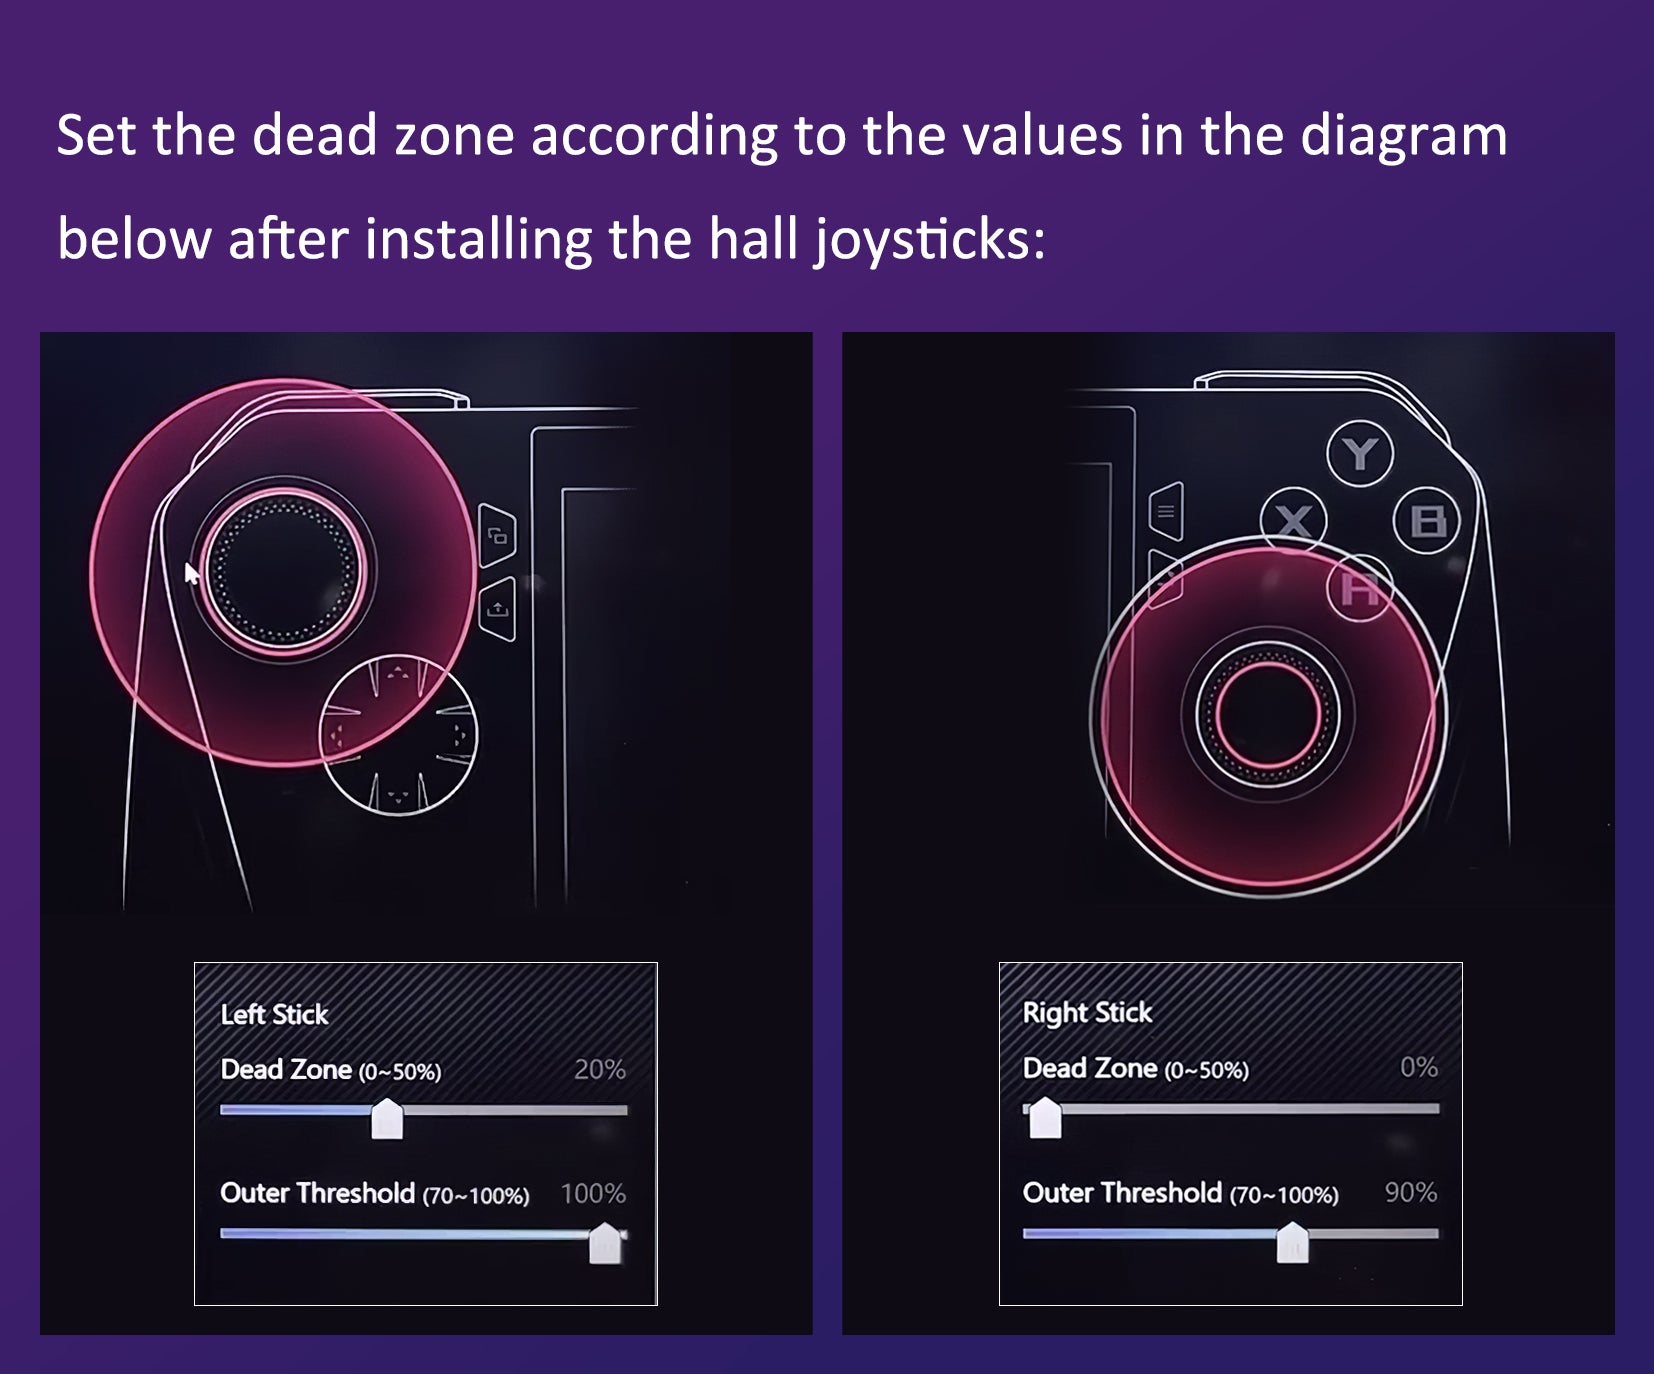Click the hamburger menu button on the right controller

point(1166,512)
